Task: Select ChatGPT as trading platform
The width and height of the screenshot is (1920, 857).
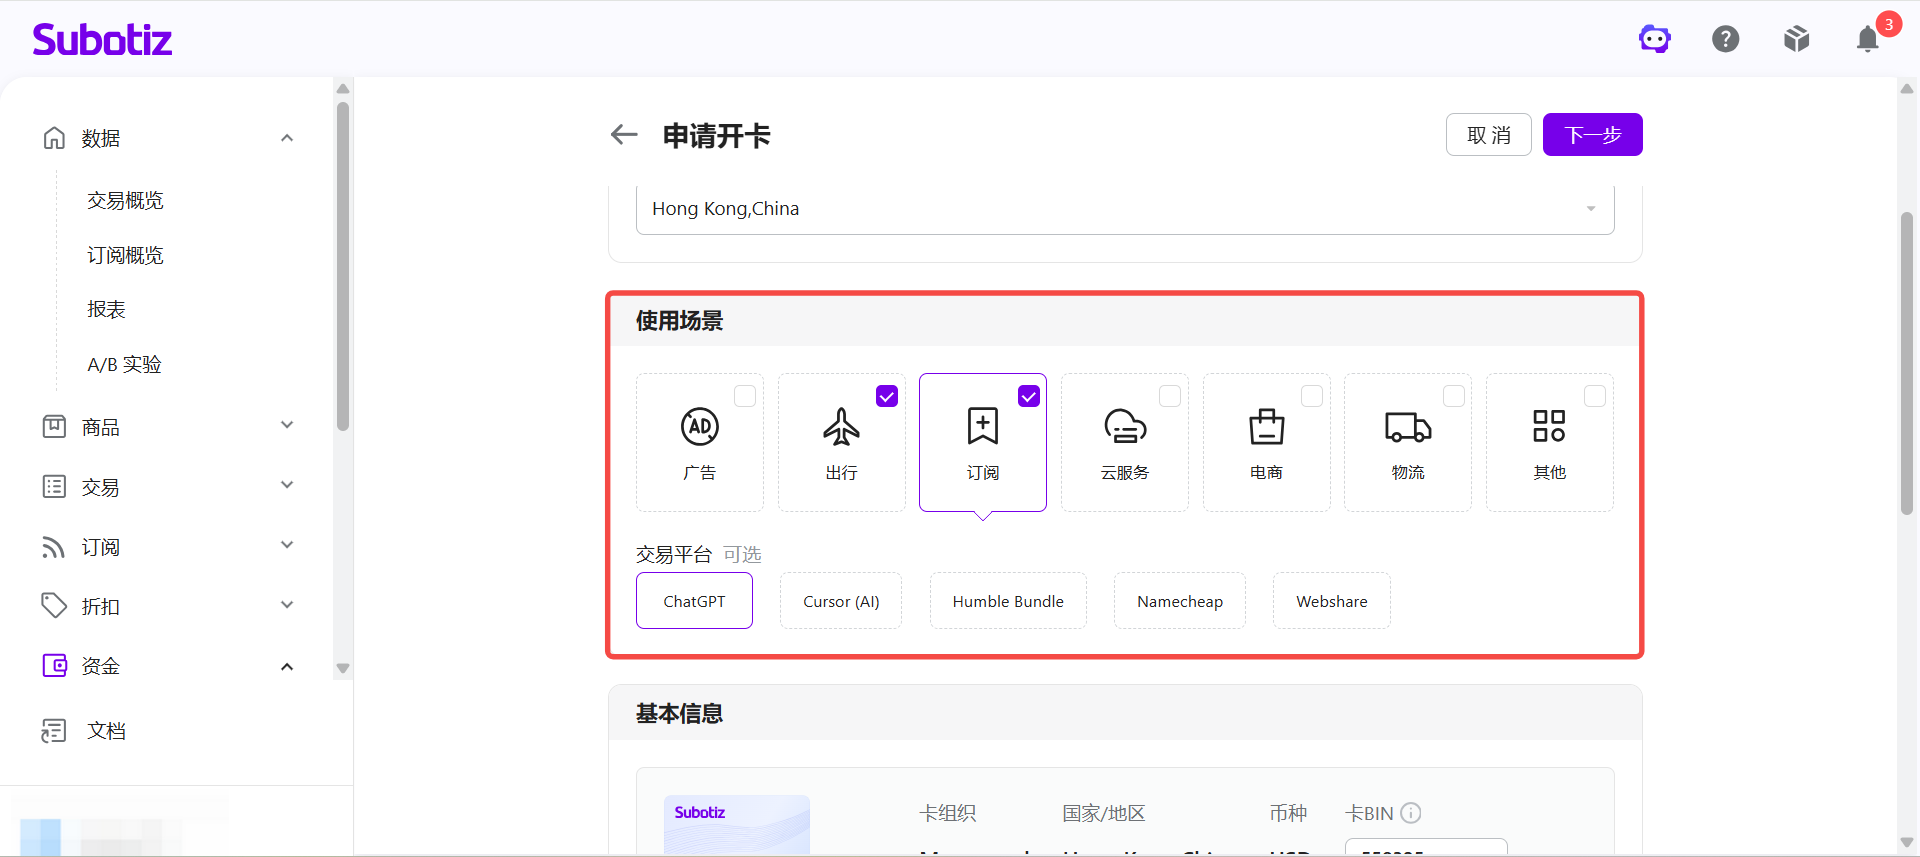Action: (694, 601)
